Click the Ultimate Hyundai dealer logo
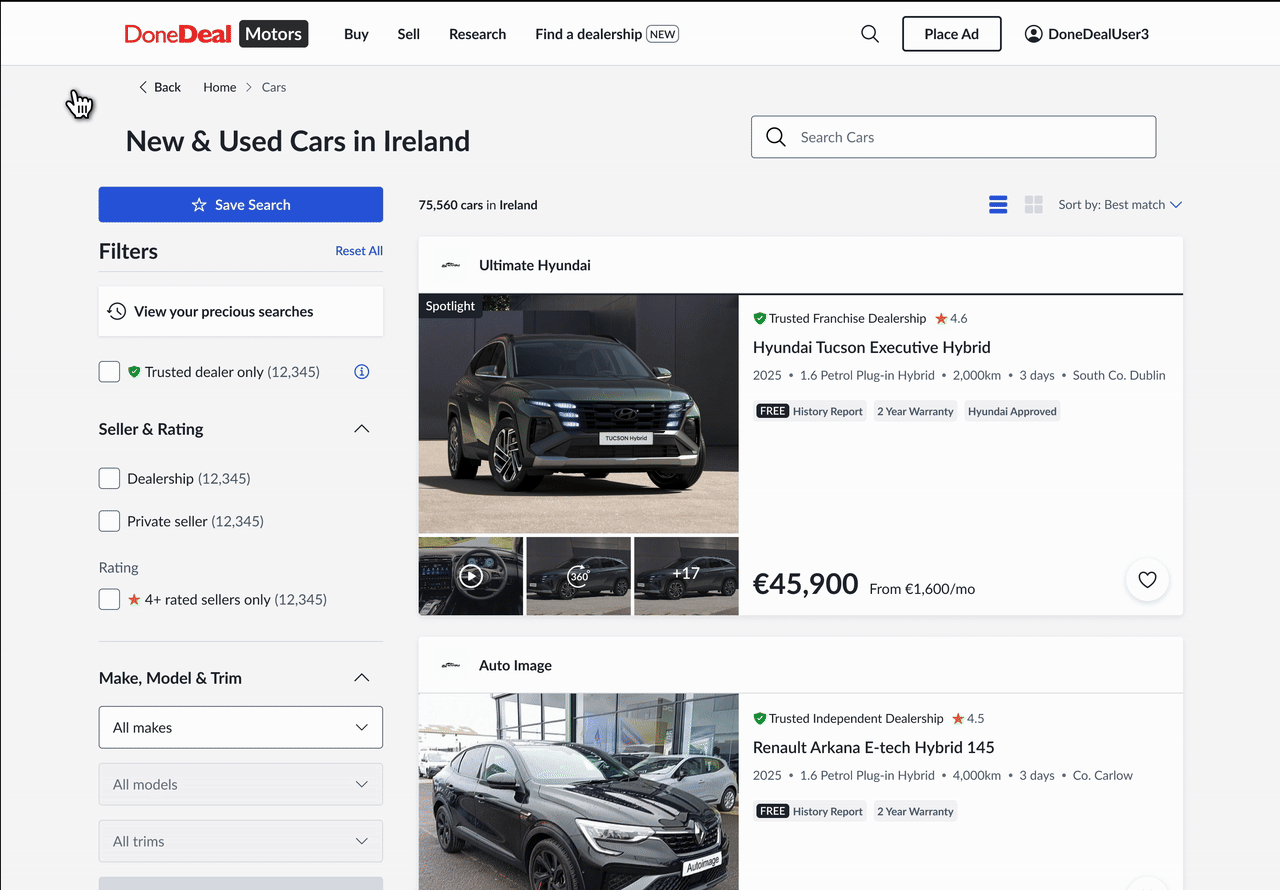 (451, 265)
